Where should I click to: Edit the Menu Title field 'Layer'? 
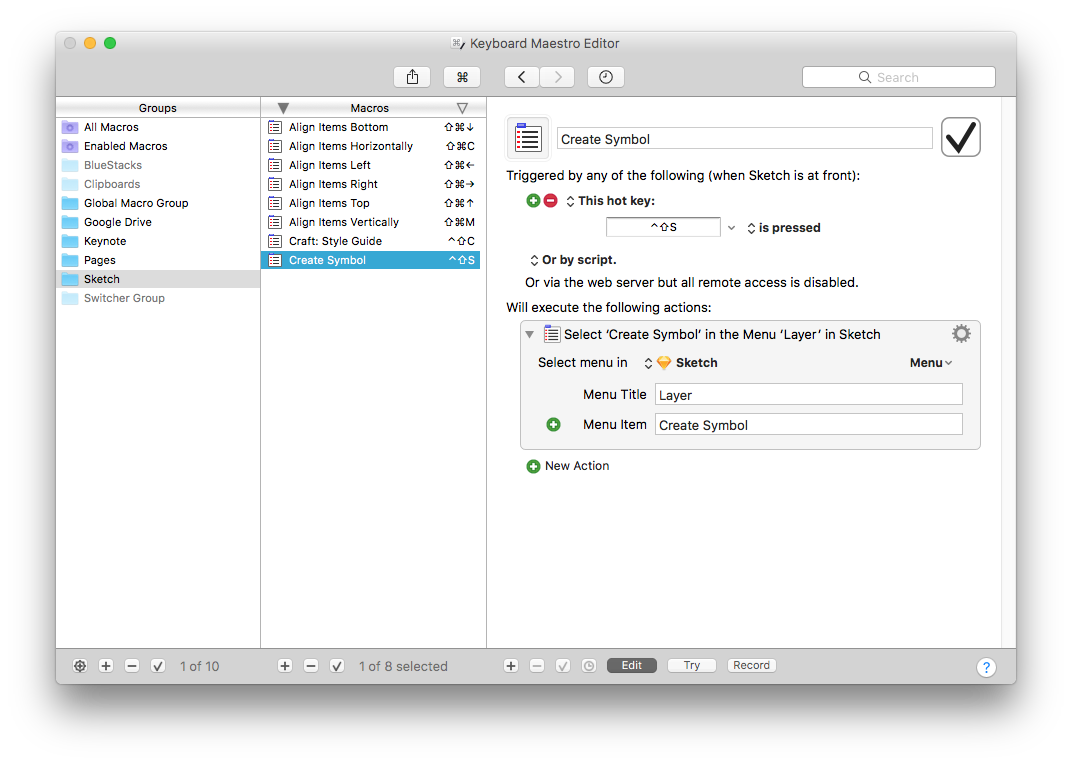pos(809,395)
